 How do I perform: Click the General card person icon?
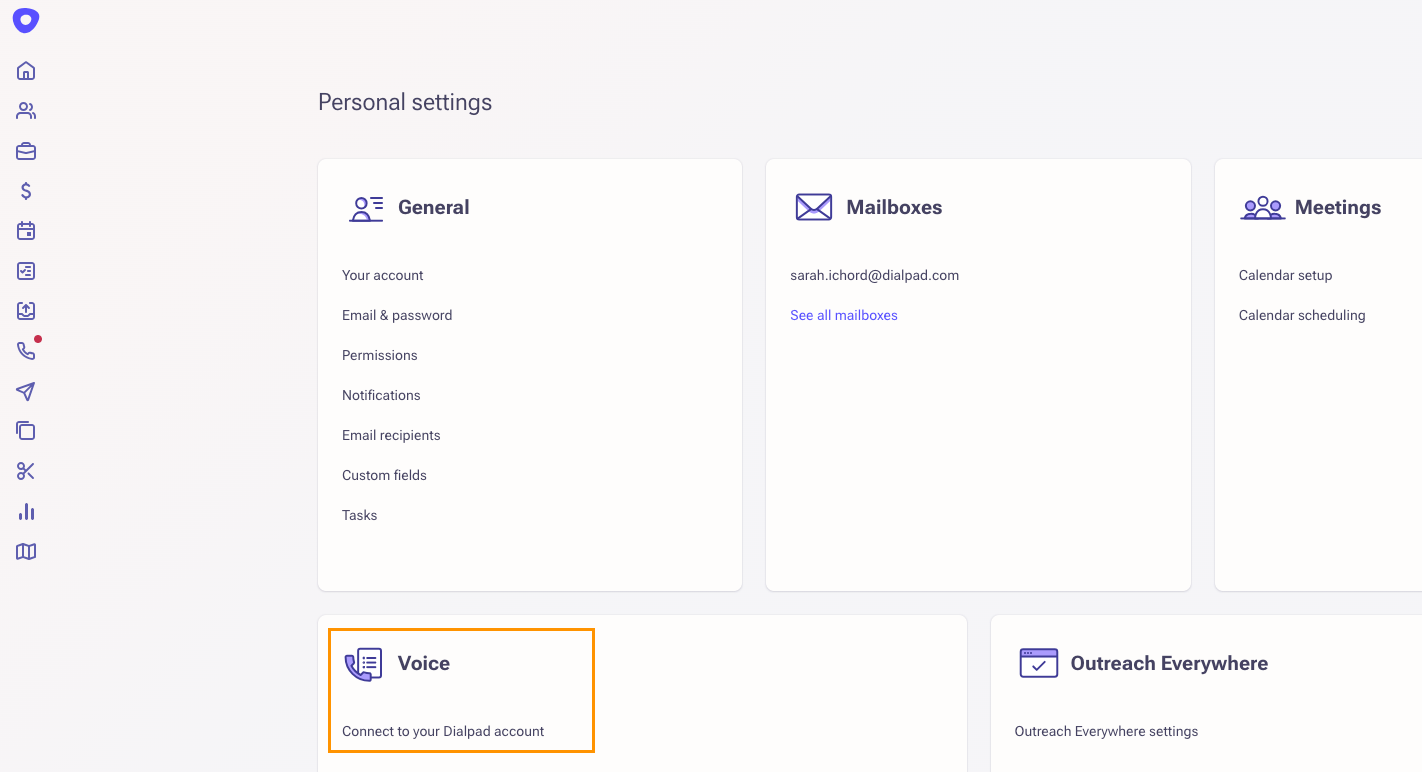pyautogui.click(x=366, y=208)
